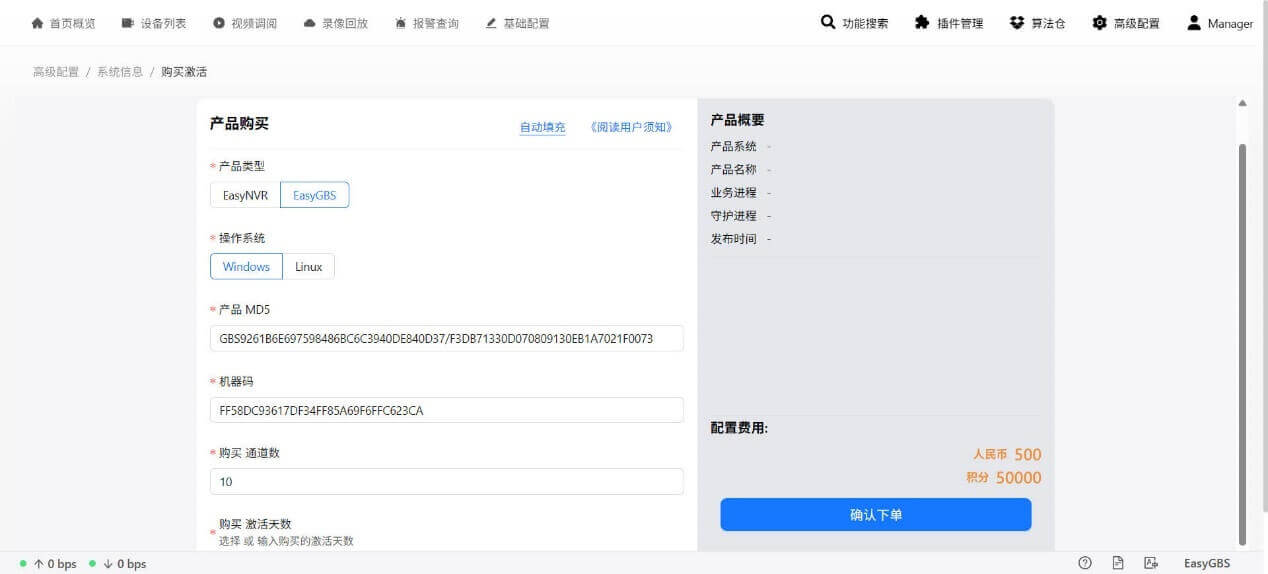Click the 购买激活 breadcrumb text
Image resolution: width=1268 pixels, height=574 pixels.
[x=184, y=72]
